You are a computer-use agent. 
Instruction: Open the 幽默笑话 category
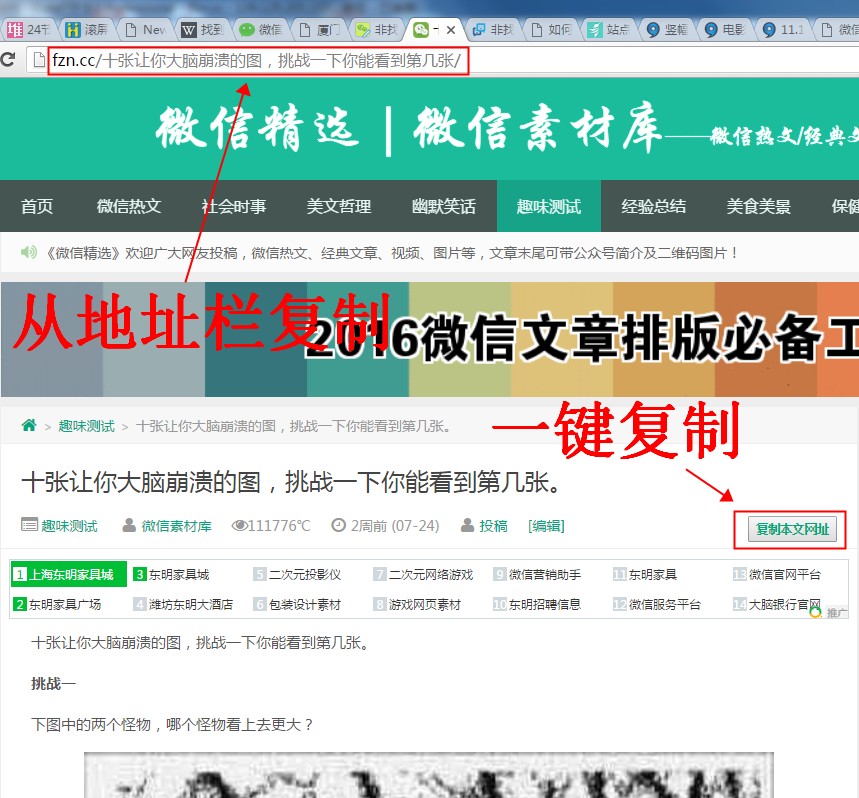(444, 206)
